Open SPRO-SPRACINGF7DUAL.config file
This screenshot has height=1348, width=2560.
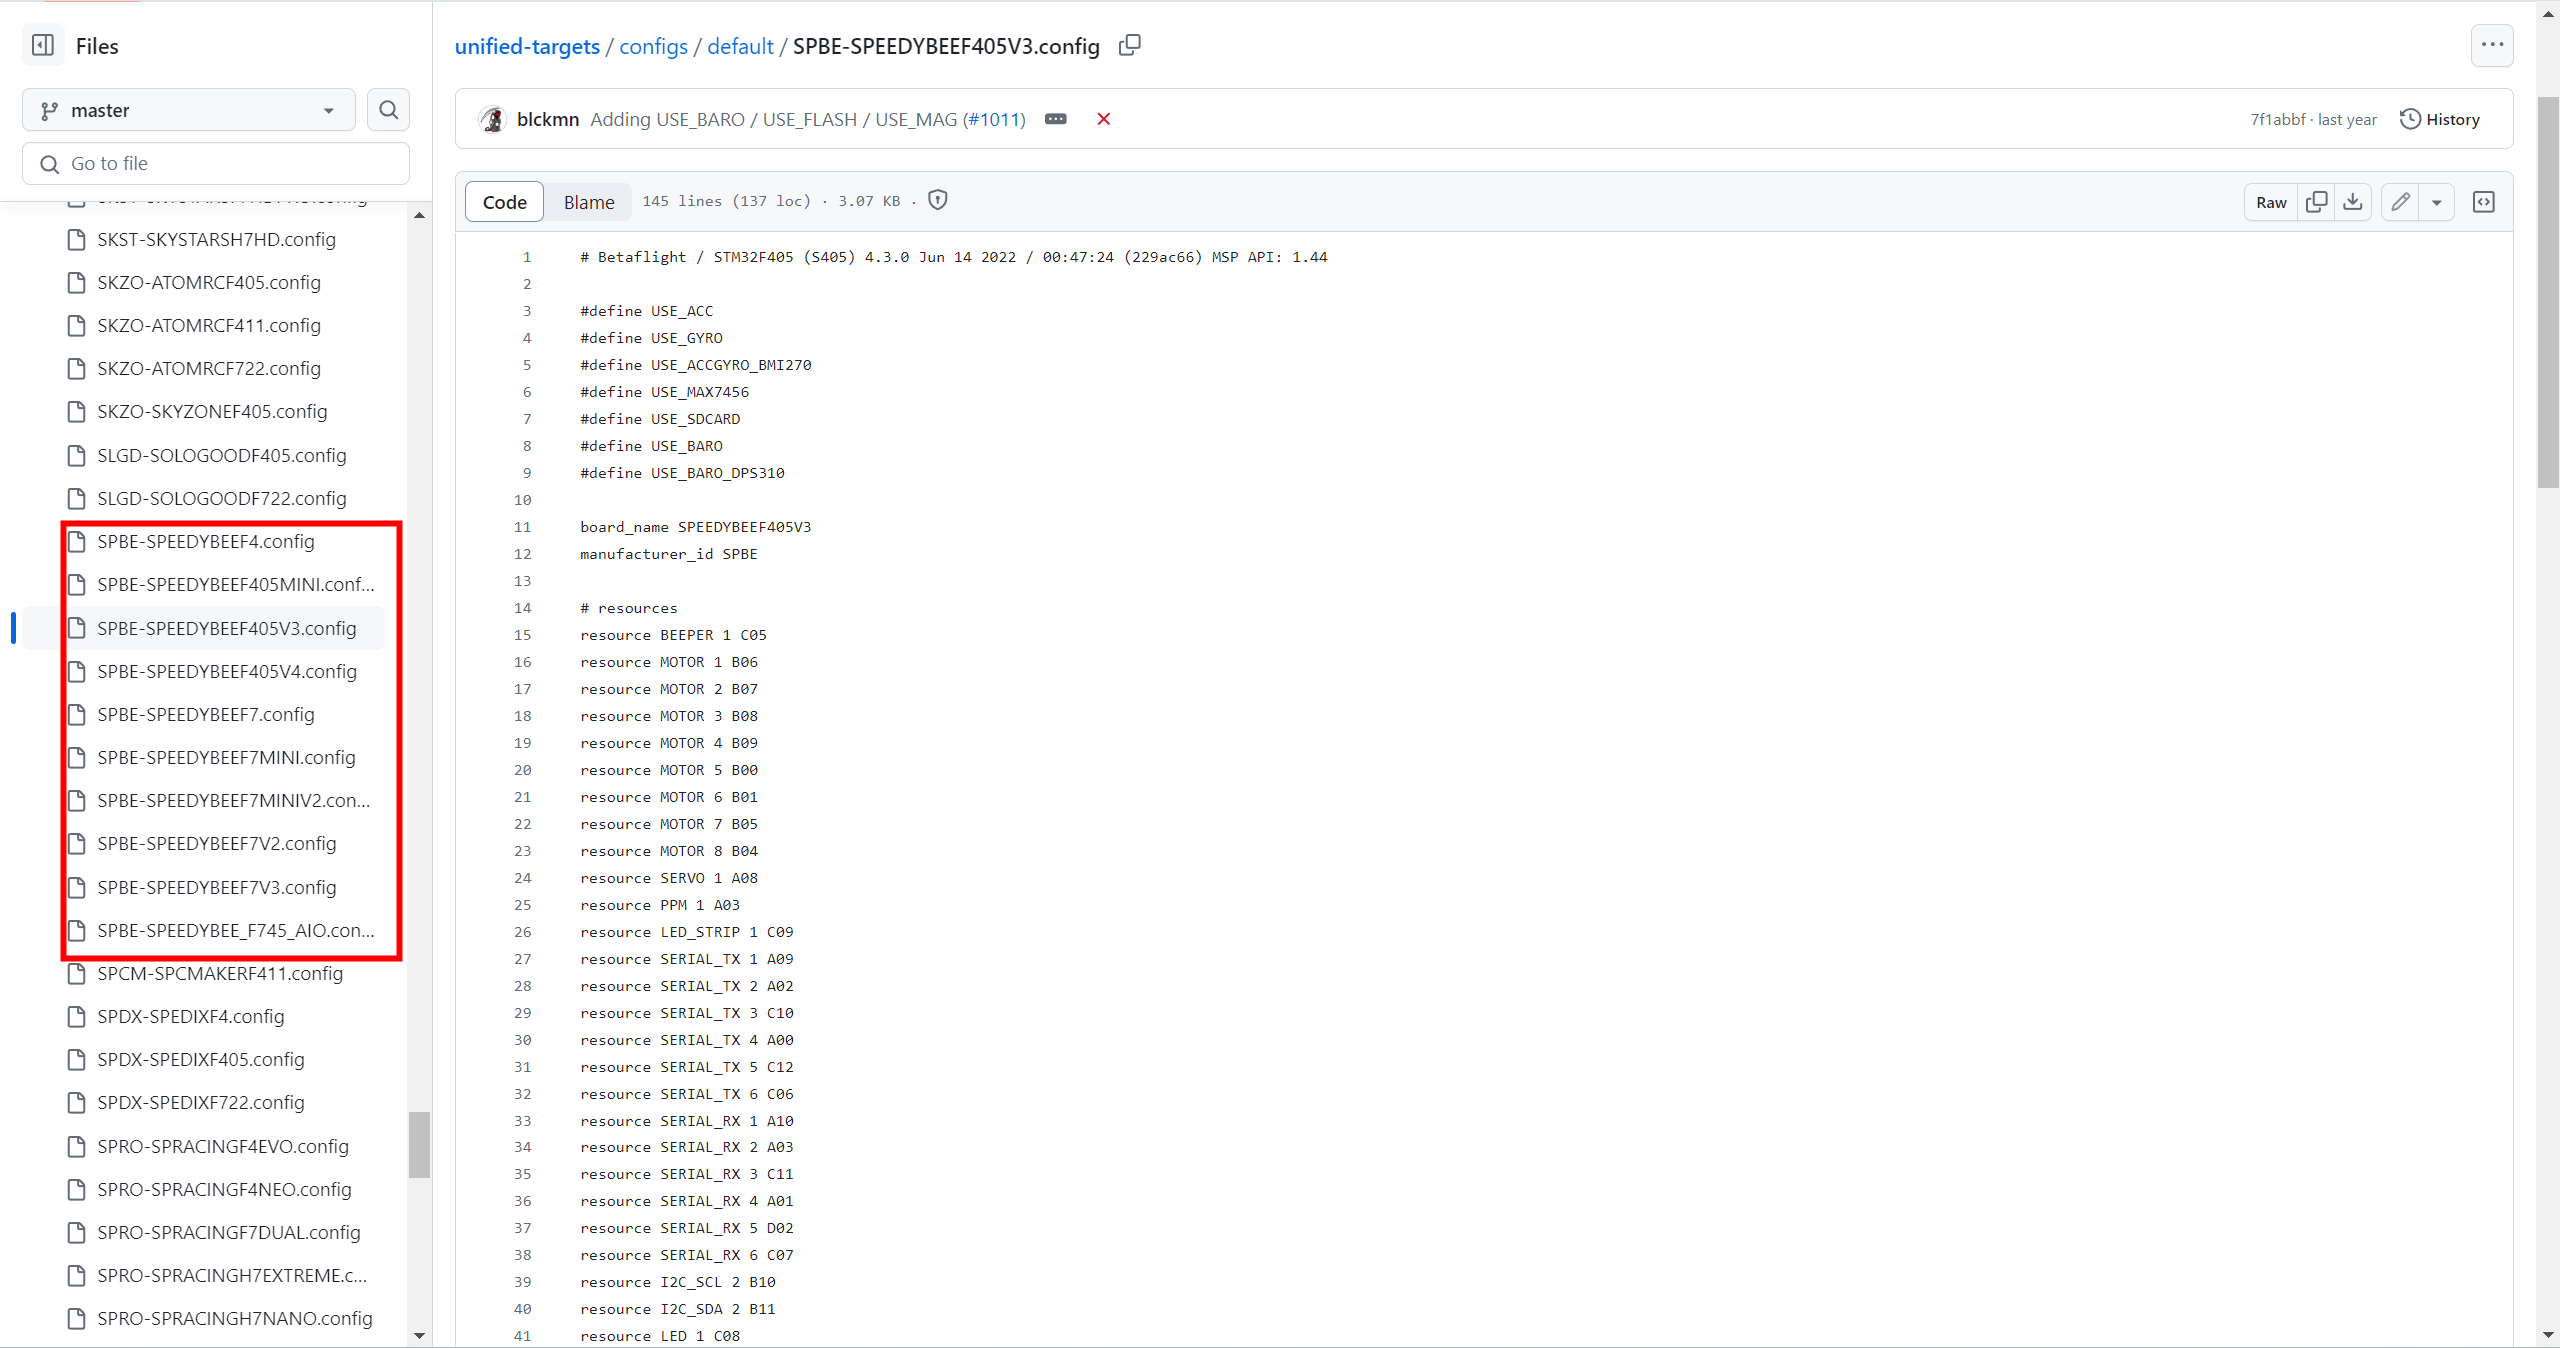point(229,1232)
